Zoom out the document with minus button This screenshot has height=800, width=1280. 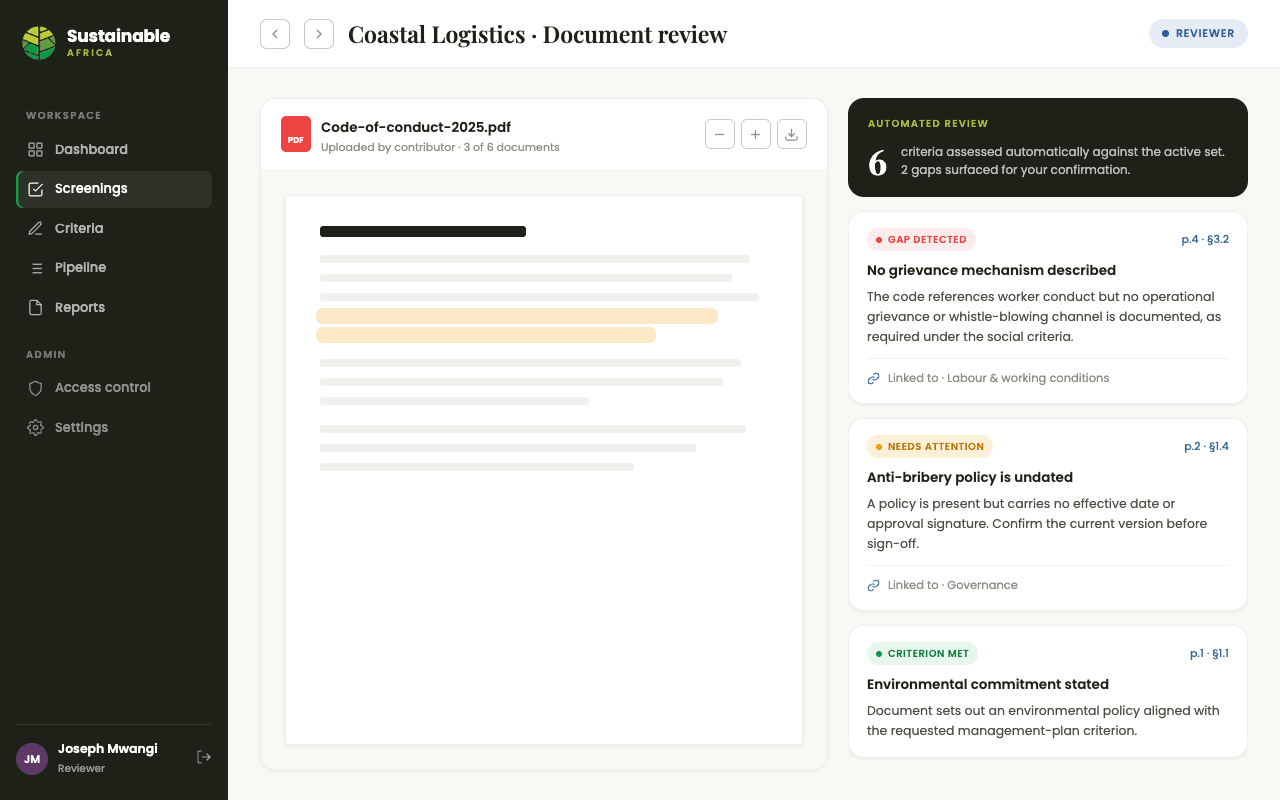720,134
